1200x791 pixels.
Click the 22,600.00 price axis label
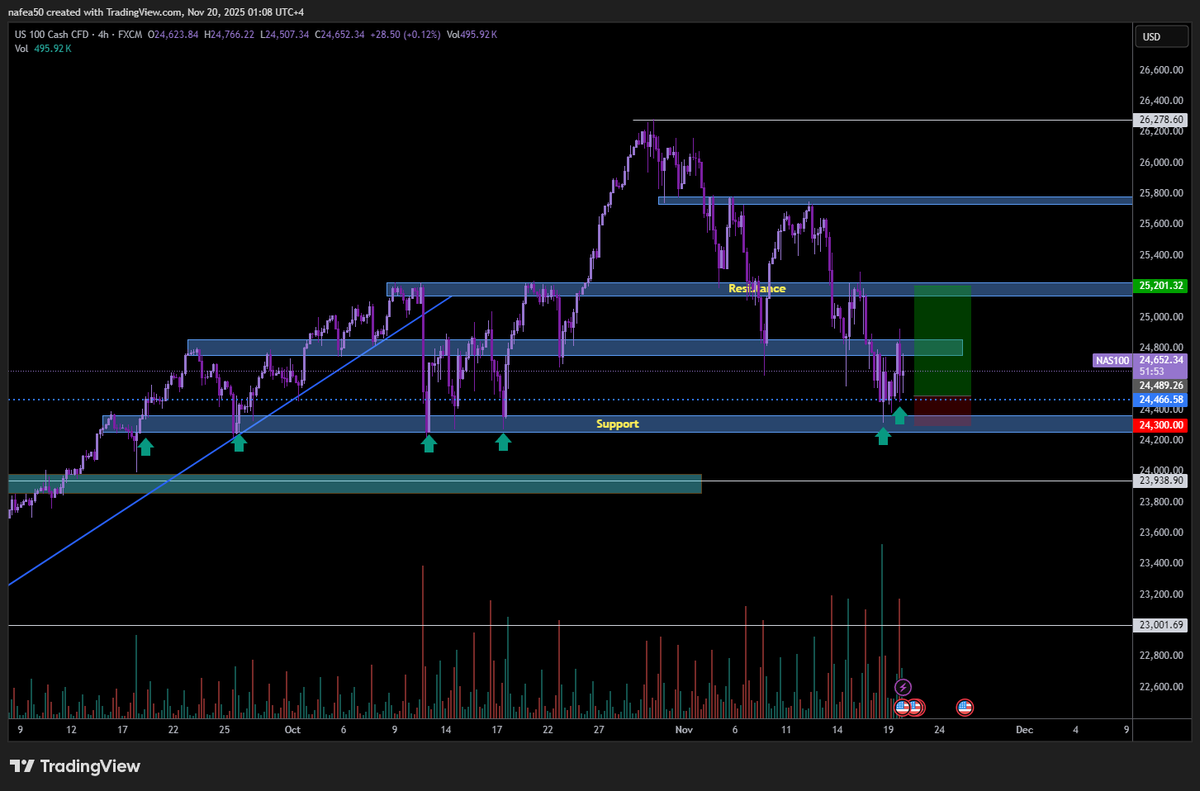1161,687
